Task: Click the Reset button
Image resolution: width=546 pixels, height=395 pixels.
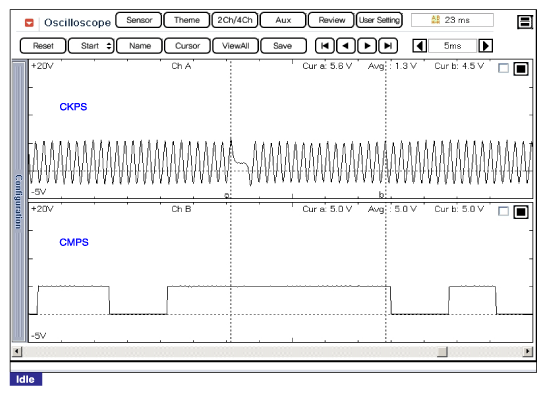Action: pos(43,46)
